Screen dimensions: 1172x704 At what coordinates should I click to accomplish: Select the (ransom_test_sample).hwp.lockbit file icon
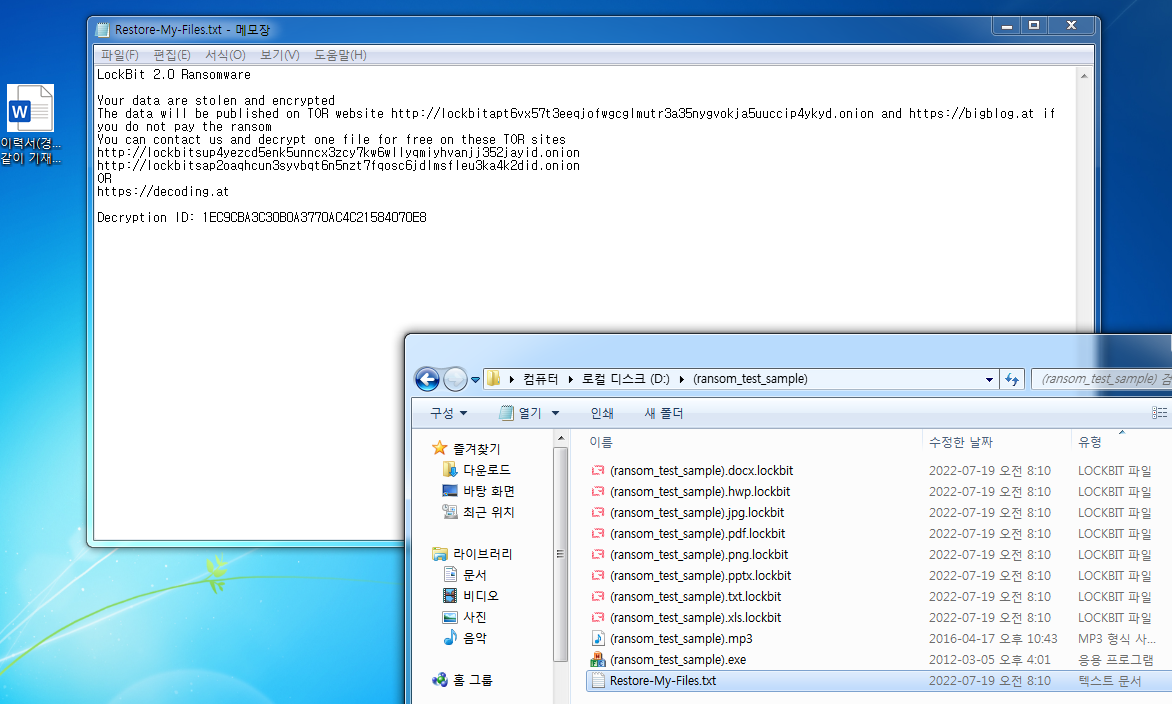point(597,492)
